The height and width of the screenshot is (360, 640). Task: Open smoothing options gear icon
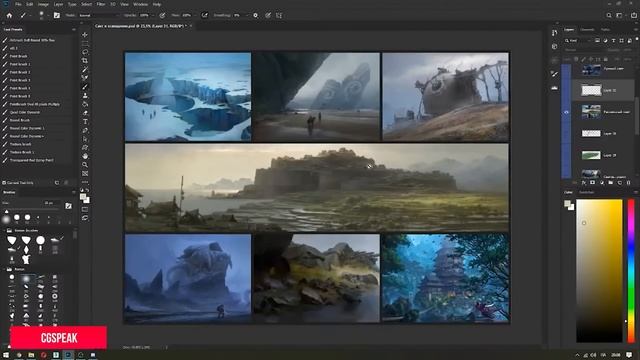[x=256, y=16]
